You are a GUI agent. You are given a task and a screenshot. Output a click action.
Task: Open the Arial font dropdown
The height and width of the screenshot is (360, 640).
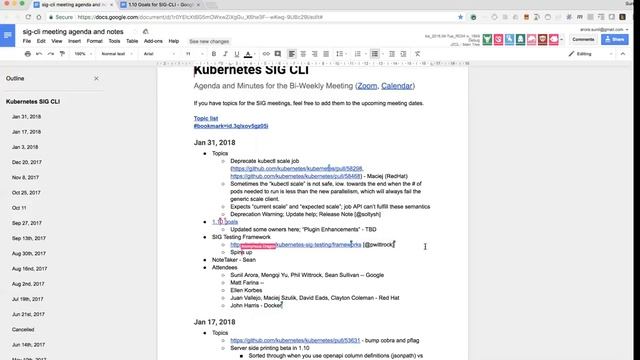159,54
